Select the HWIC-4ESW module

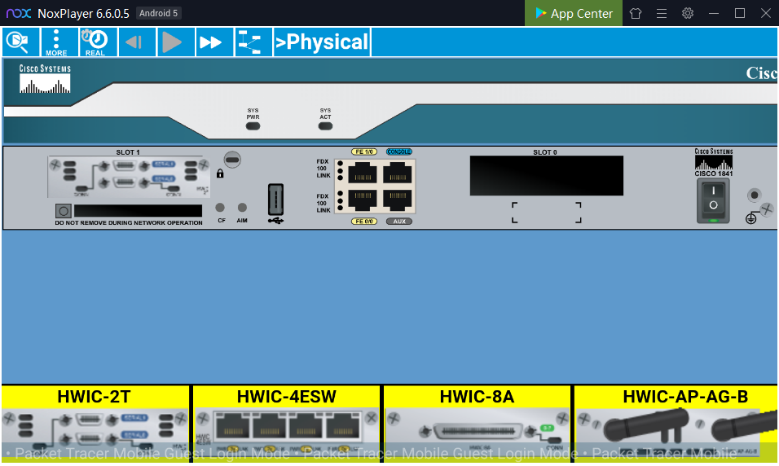[286, 423]
